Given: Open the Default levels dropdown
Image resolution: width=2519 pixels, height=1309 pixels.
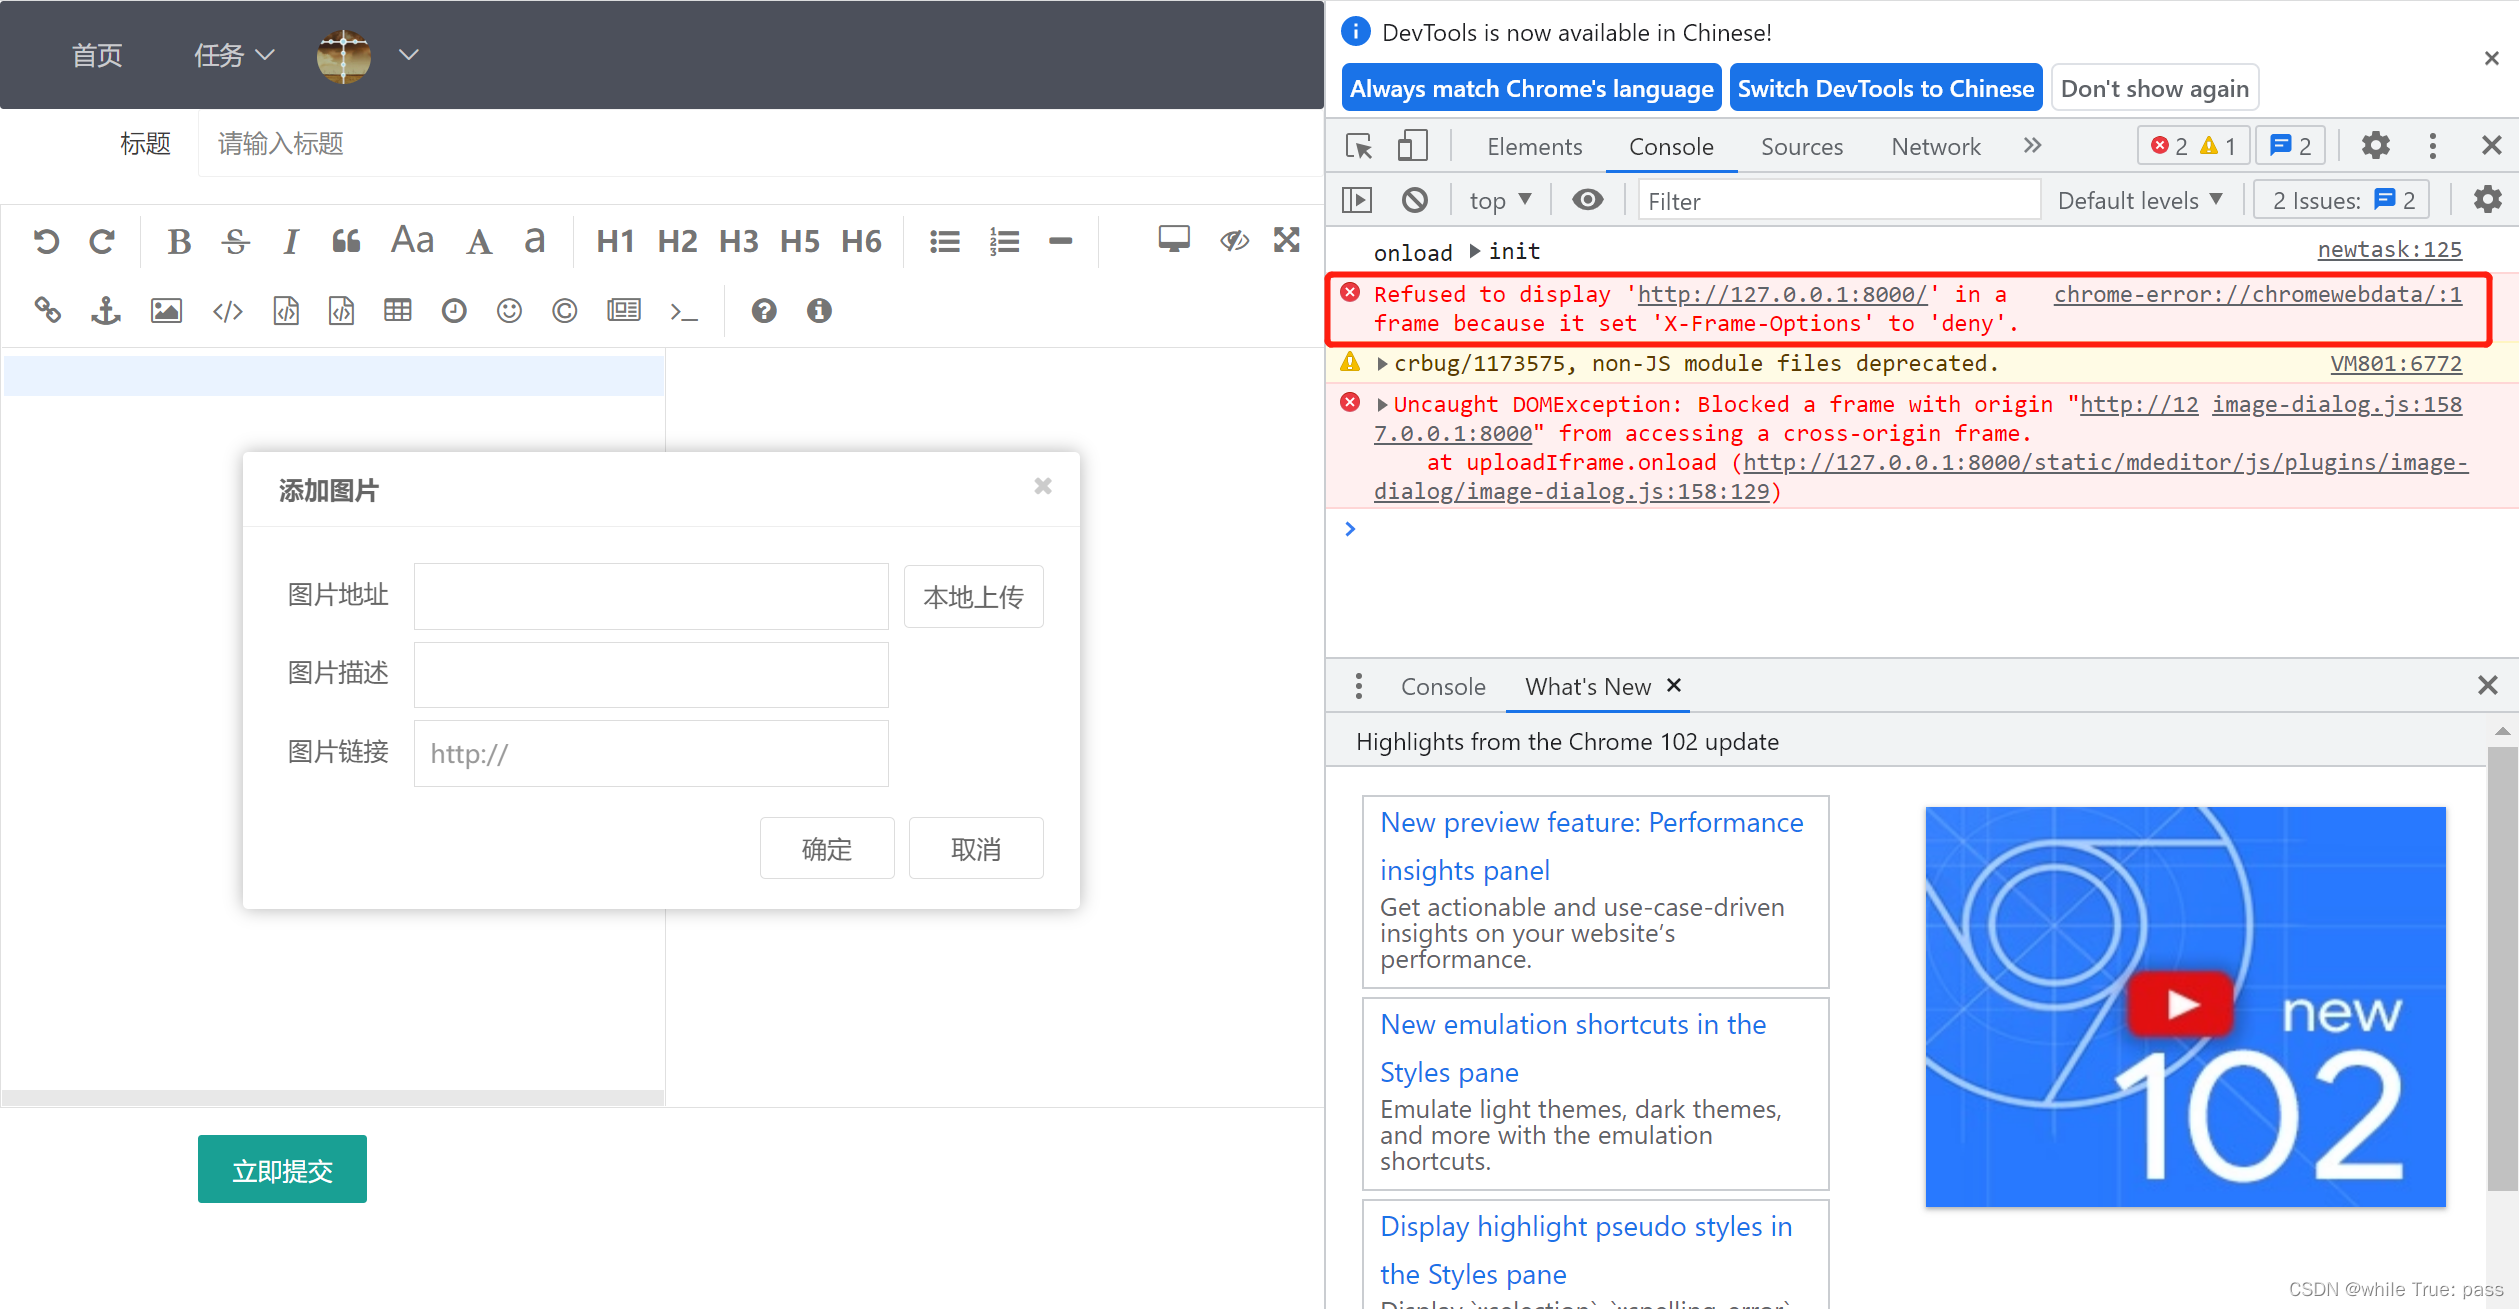Looking at the screenshot, I should point(2140,200).
